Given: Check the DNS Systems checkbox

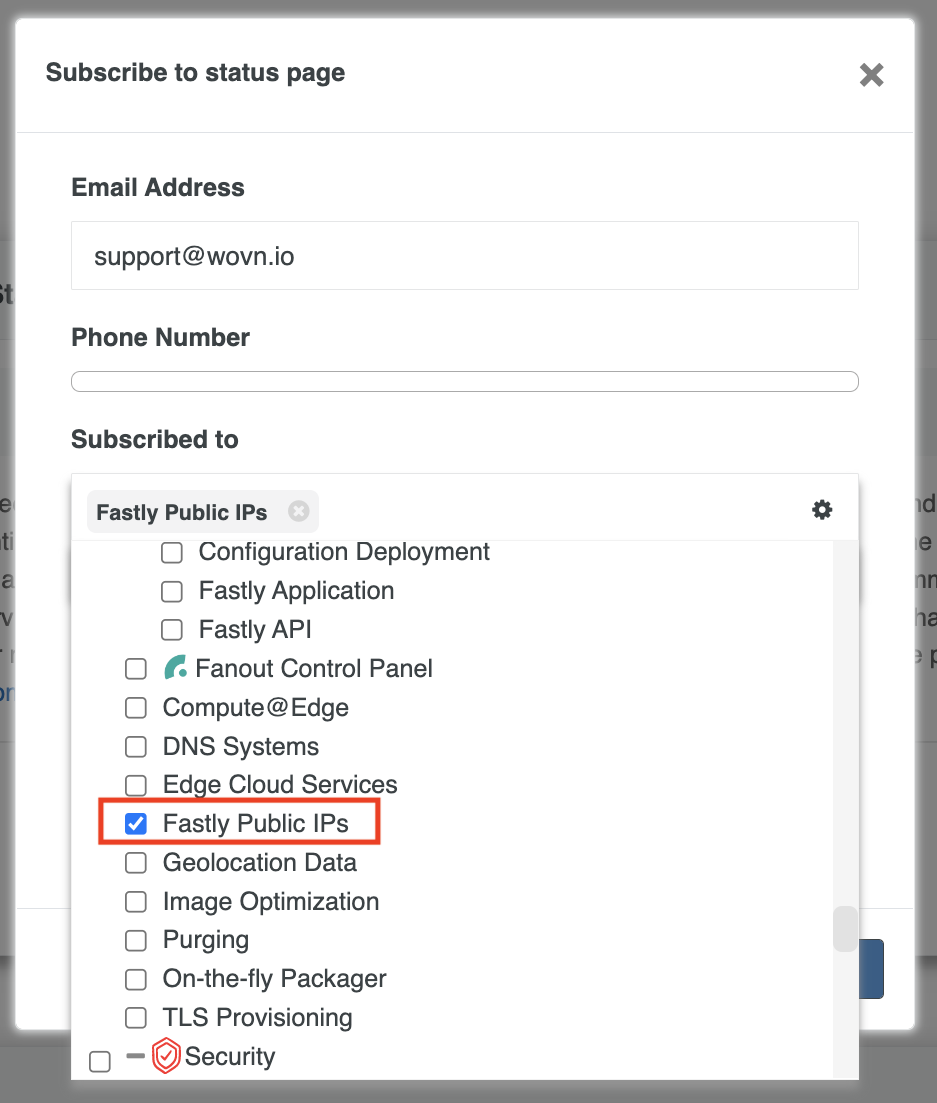Looking at the screenshot, I should tap(136, 747).
